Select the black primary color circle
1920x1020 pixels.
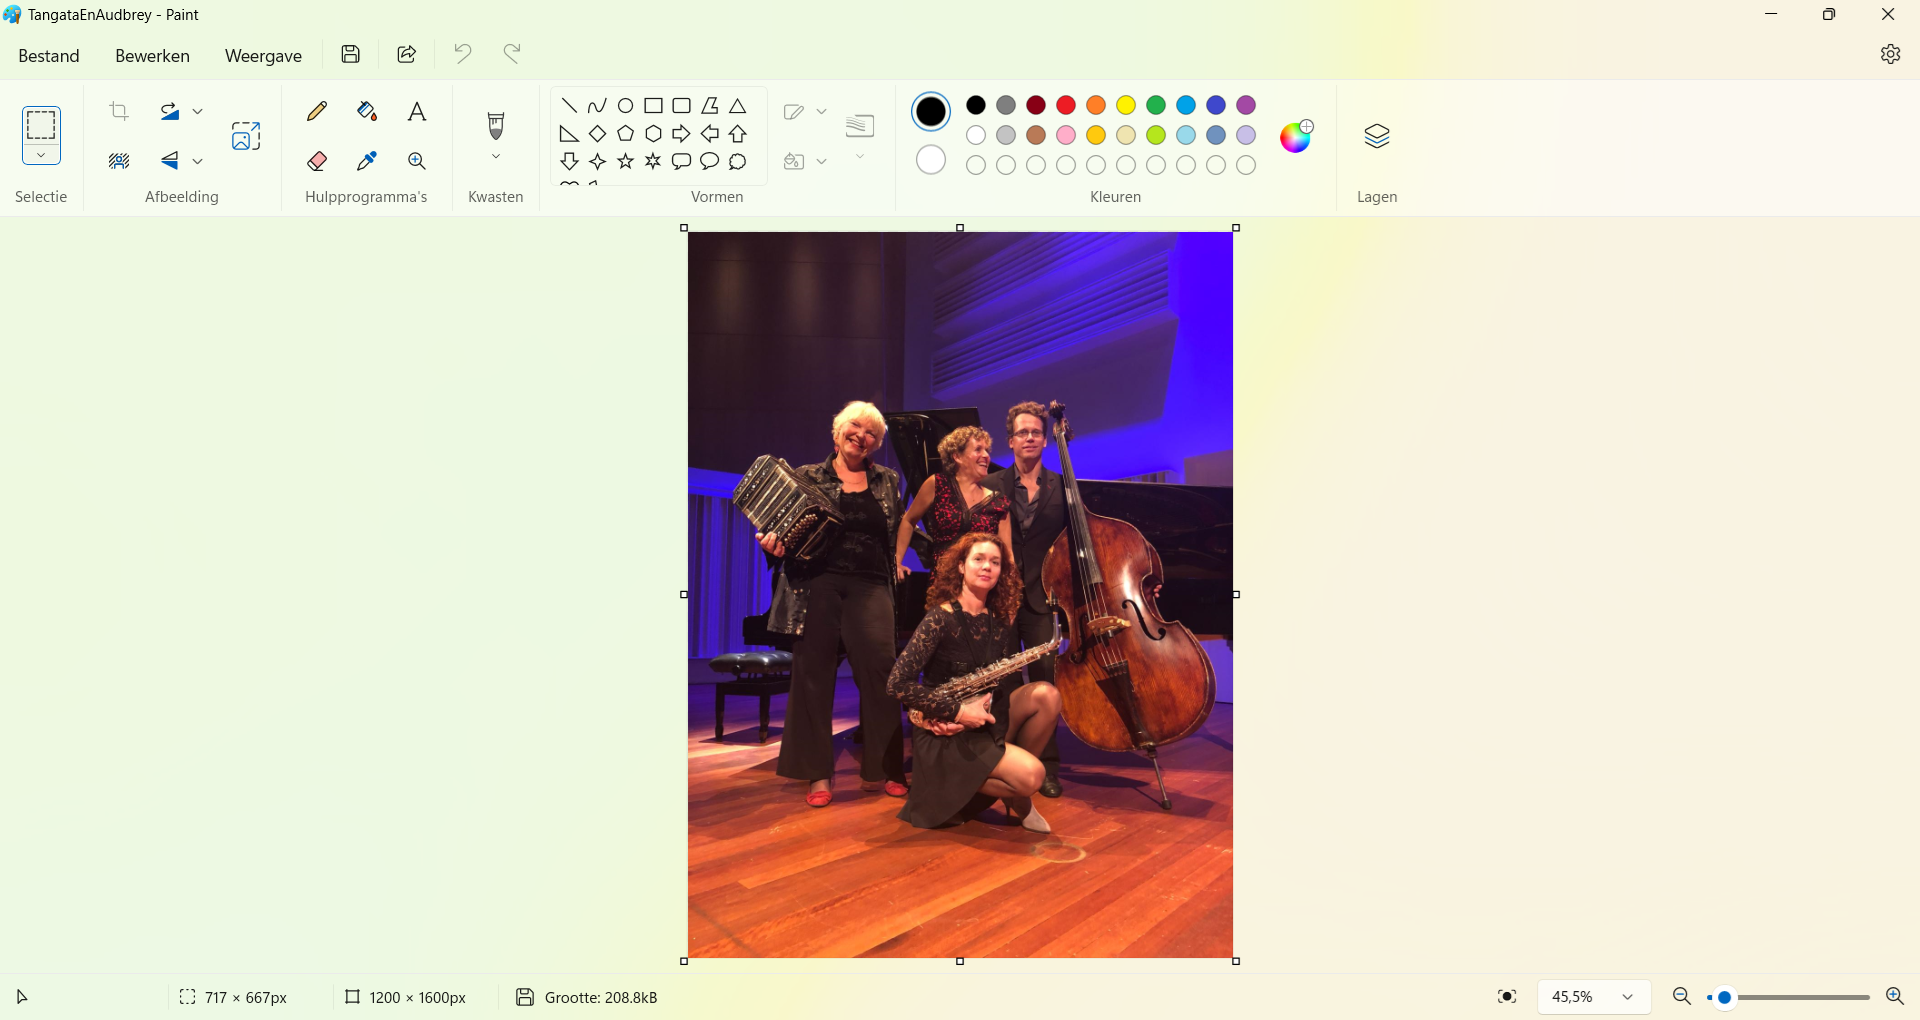point(931,111)
